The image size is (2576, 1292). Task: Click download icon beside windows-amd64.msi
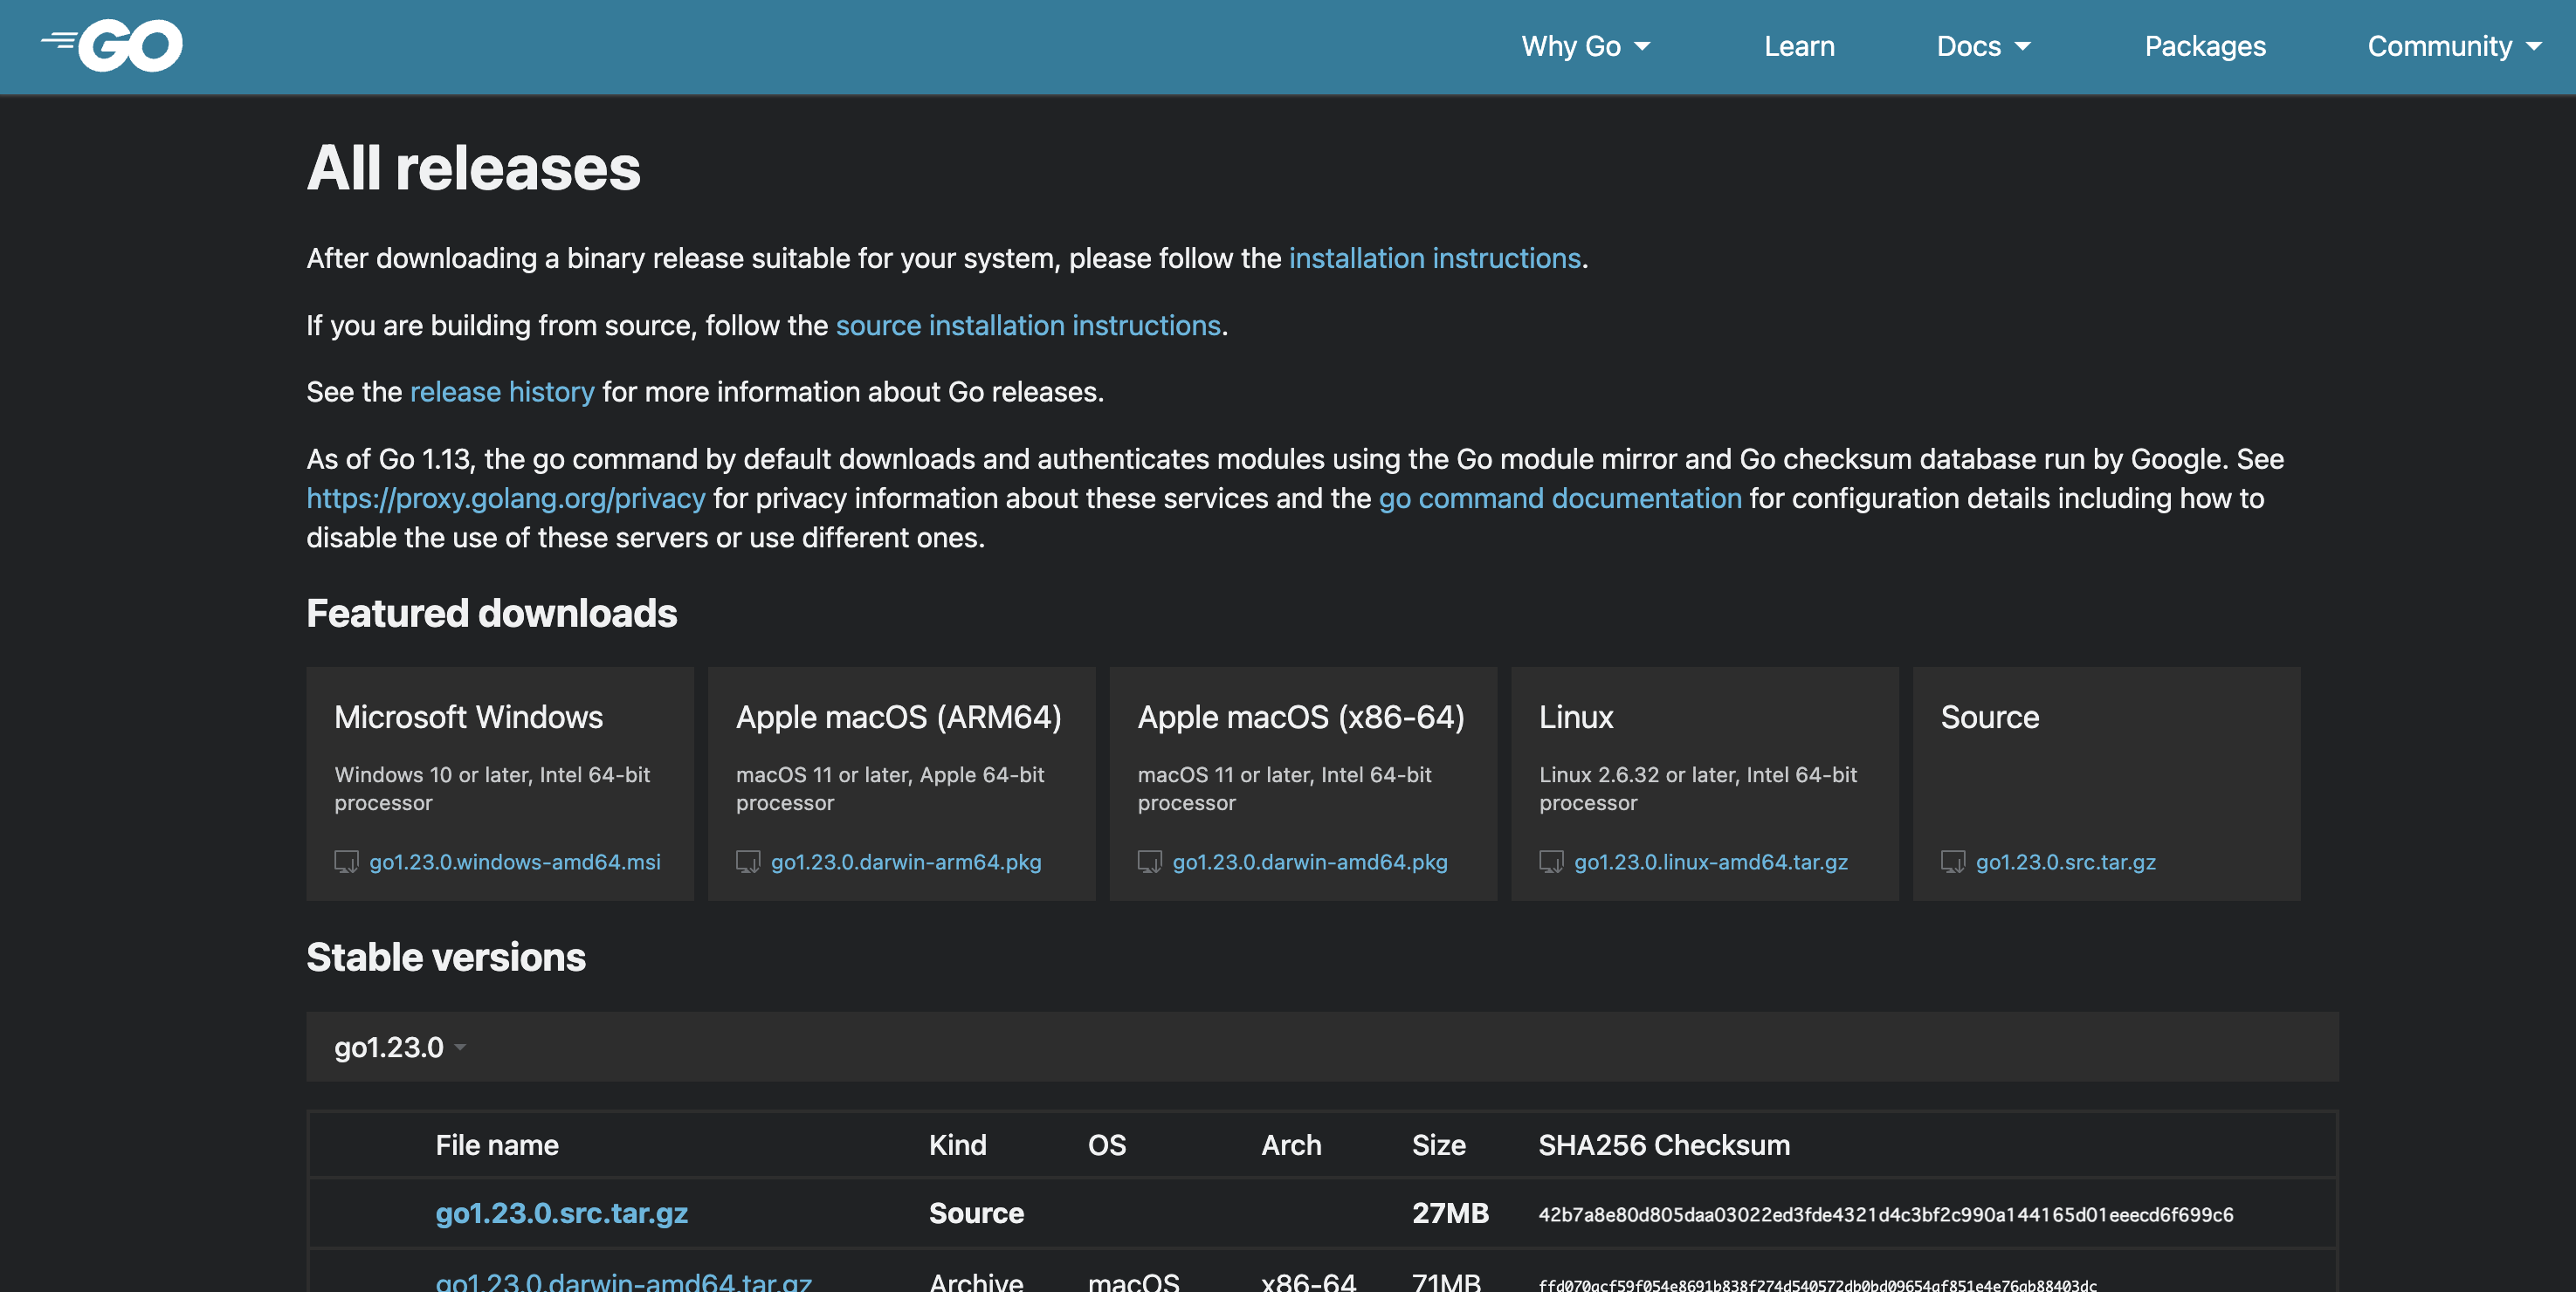click(346, 861)
